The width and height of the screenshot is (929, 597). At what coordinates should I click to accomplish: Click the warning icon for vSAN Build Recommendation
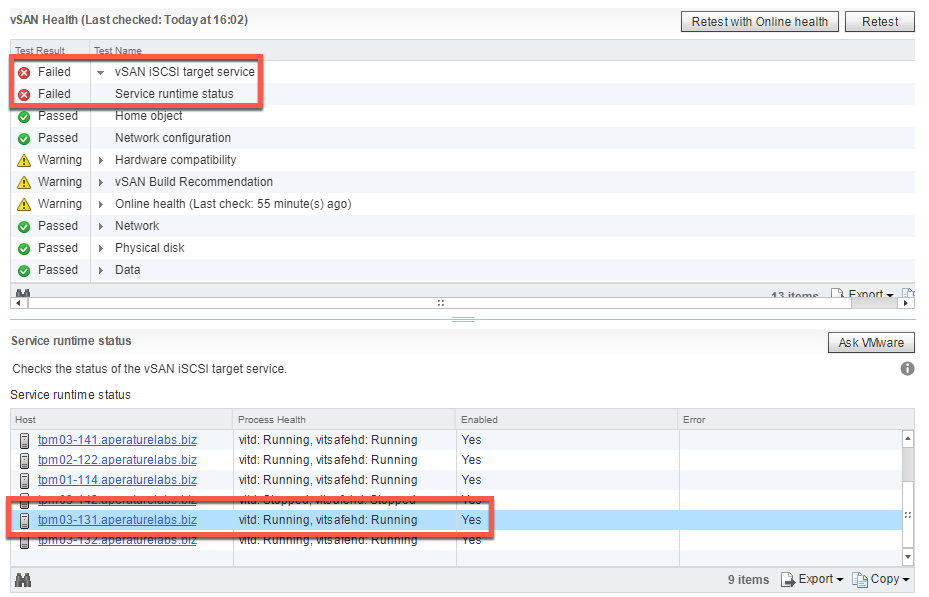point(24,182)
